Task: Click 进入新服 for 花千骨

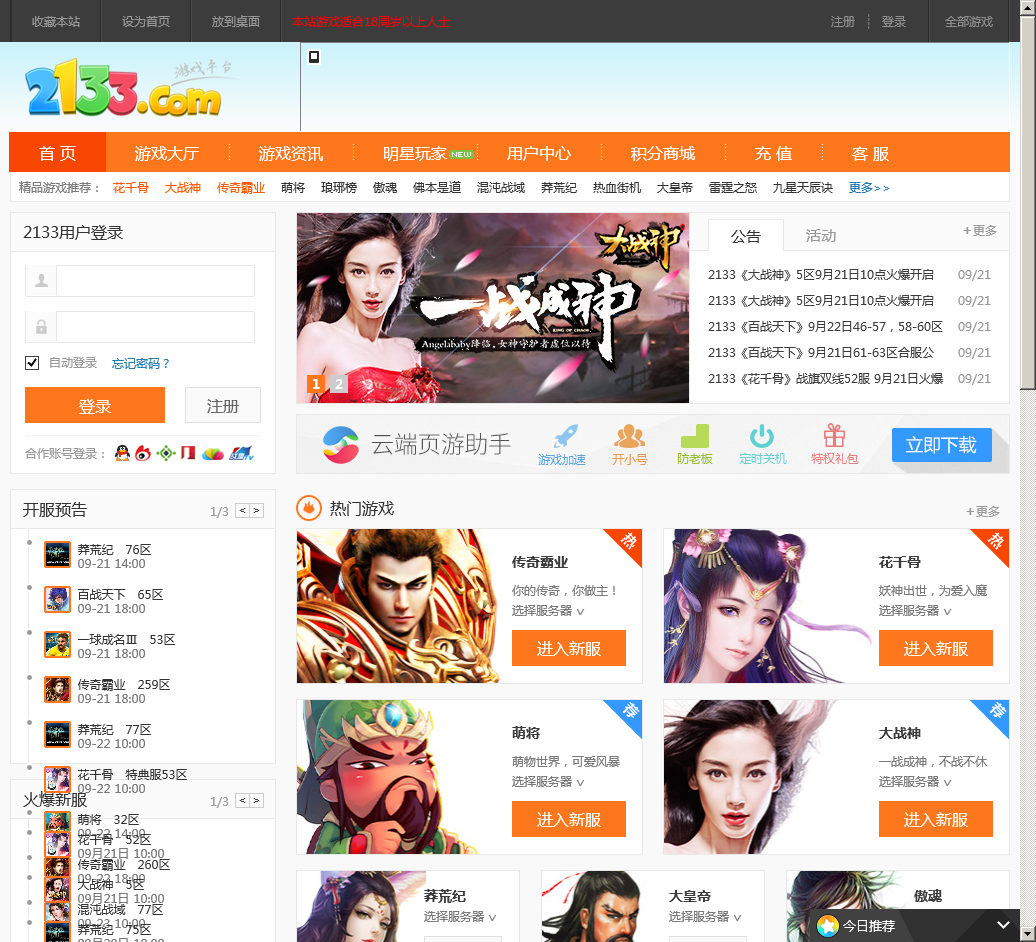Action: [936, 648]
